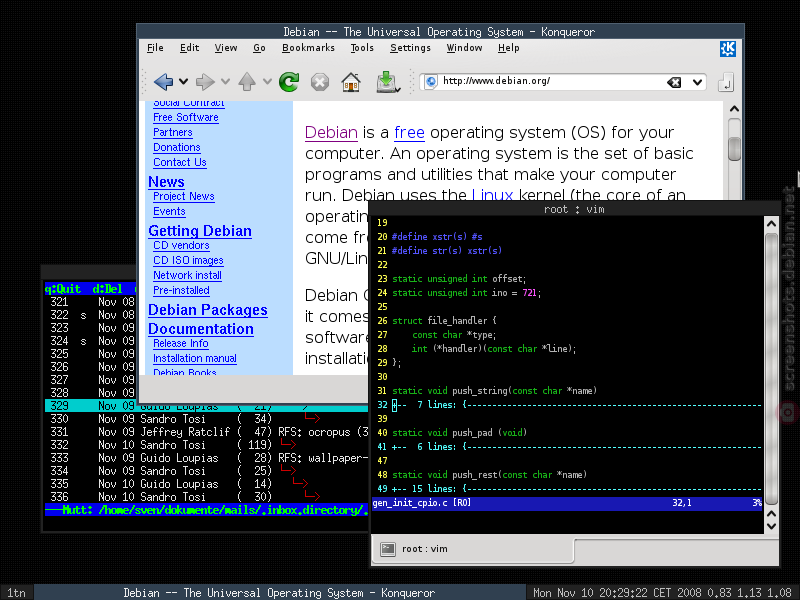Follow the Partners link
The width and height of the screenshot is (800, 600).
pos(172,133)
